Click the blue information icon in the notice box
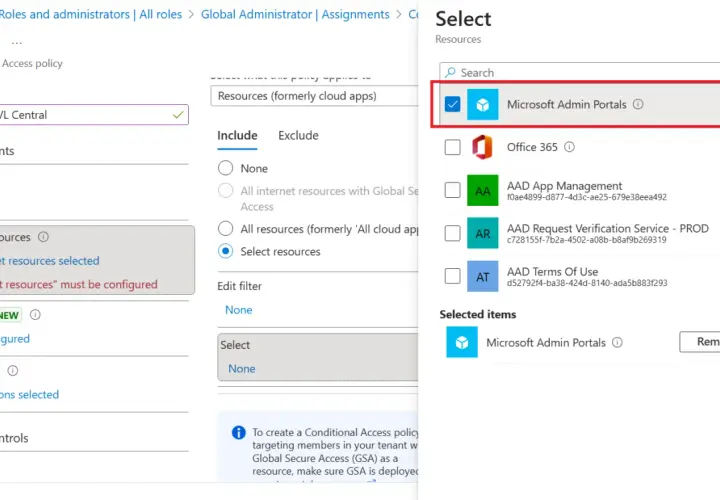 click(238, 432)
